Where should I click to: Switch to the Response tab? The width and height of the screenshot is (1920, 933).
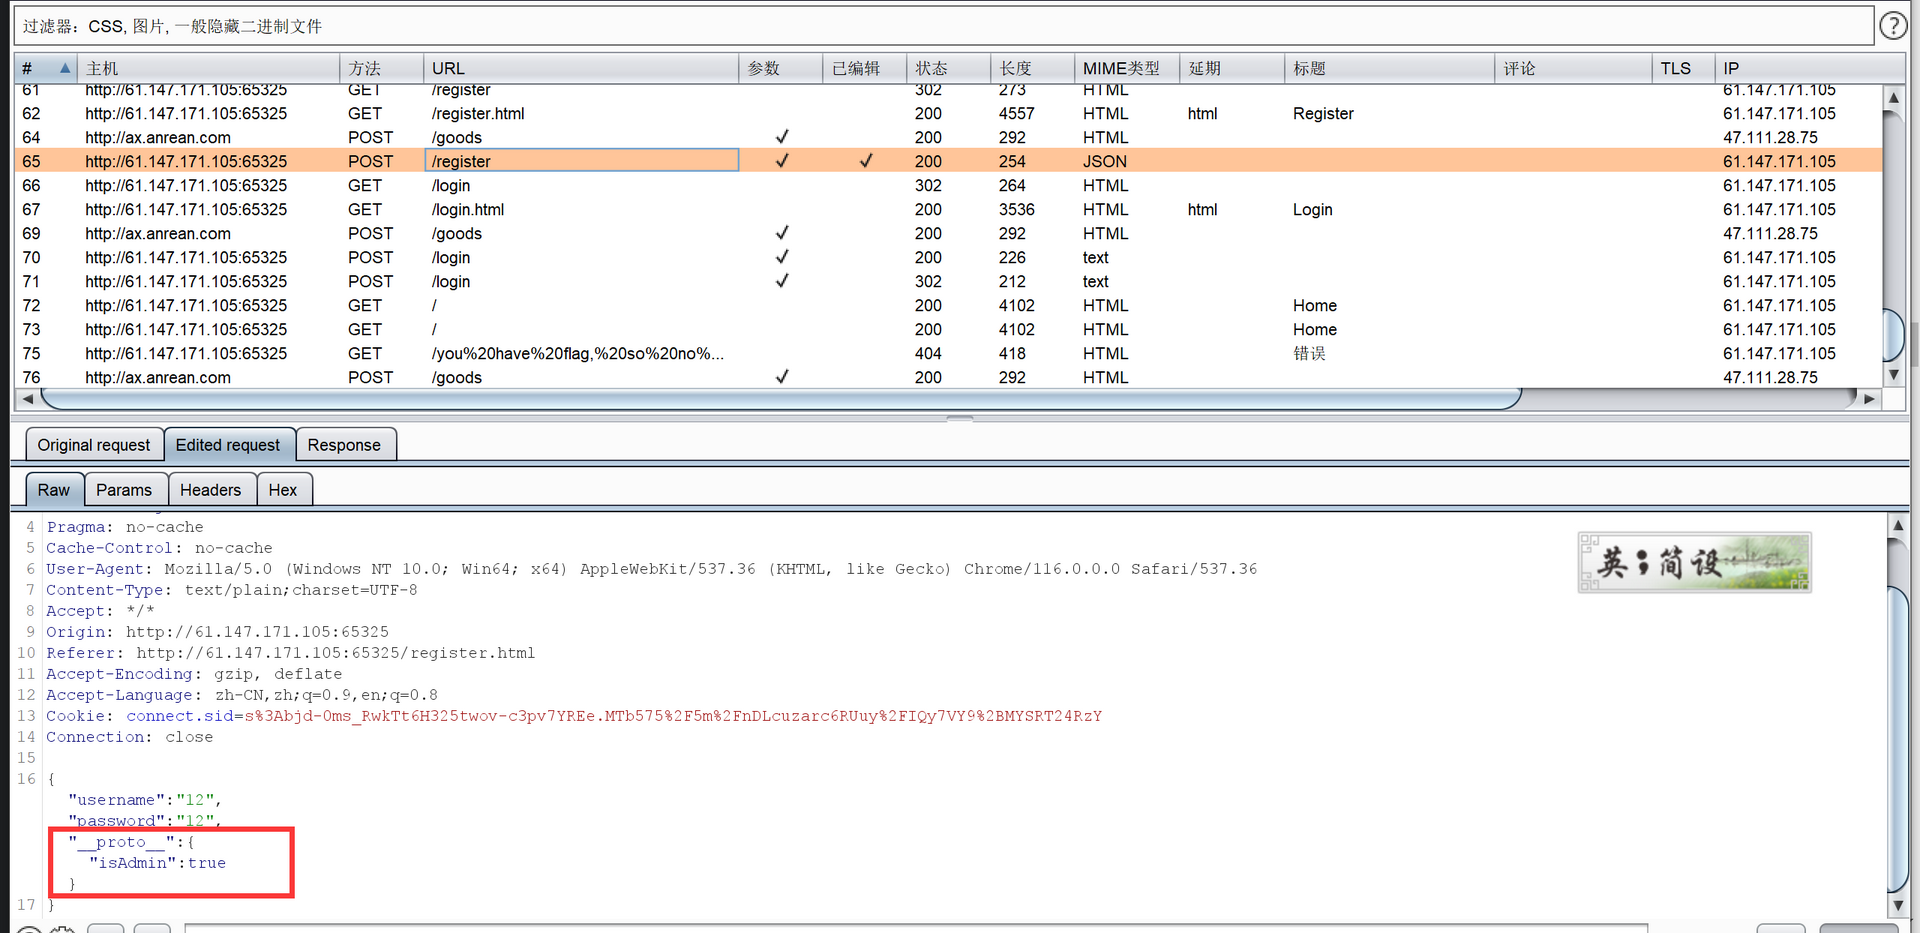pyautogui.click(x=344, y=445)
